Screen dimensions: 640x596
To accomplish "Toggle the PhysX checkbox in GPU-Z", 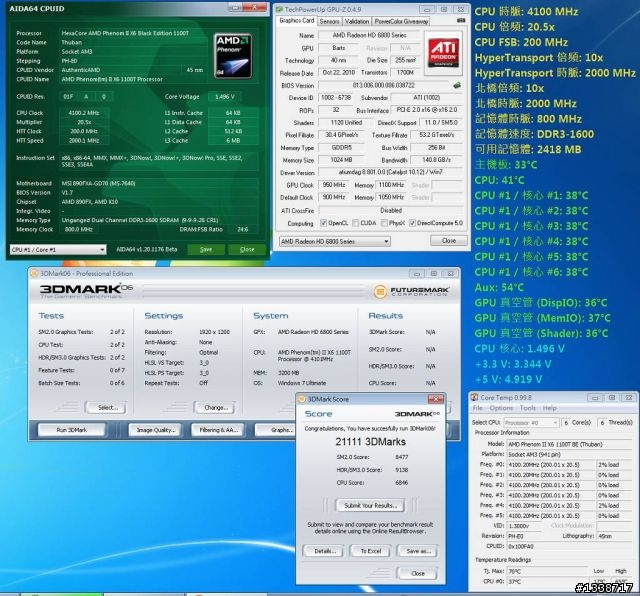I will tap(384, 223).
